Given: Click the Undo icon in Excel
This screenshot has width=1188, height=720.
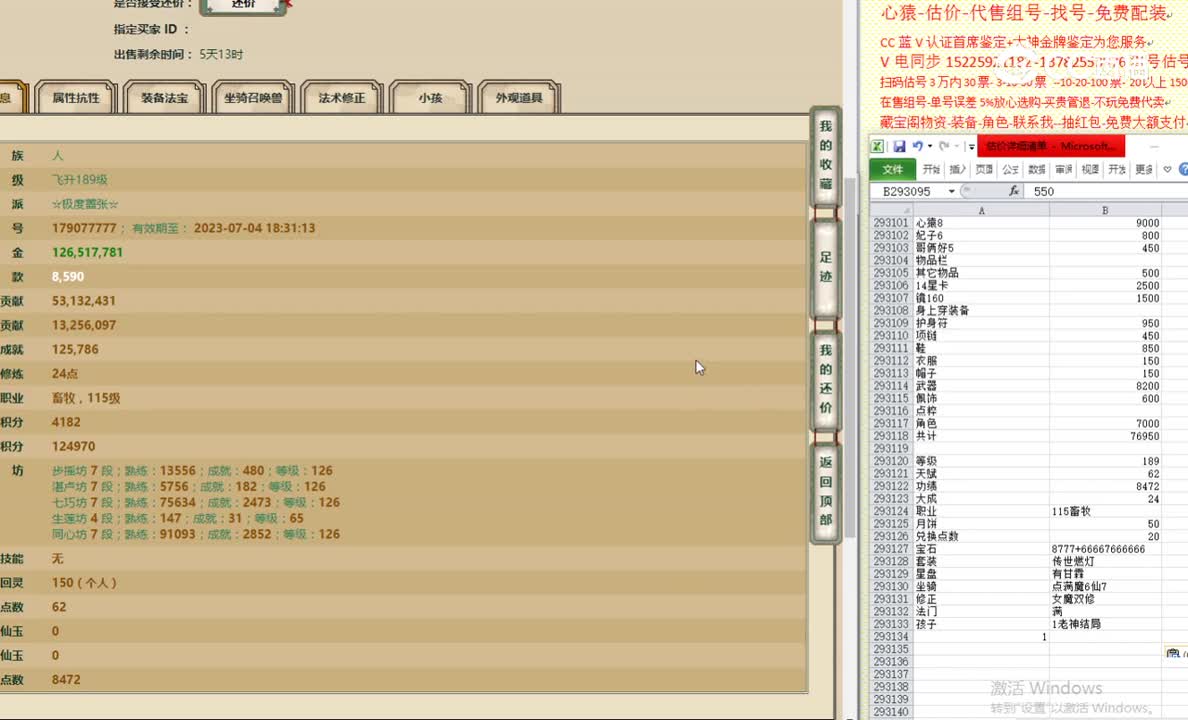Looking at the screenshot, I should point(918,146).
